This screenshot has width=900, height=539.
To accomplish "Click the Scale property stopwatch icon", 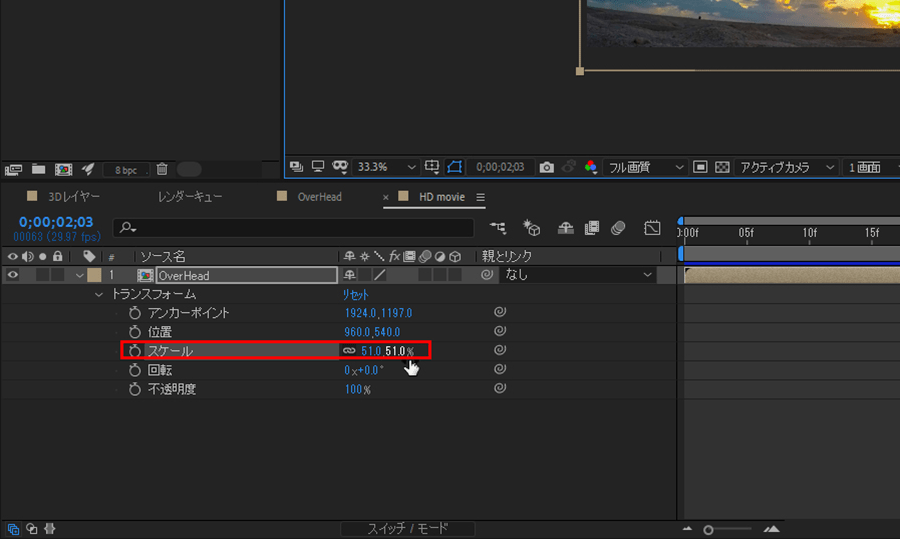I will (135, 351).
